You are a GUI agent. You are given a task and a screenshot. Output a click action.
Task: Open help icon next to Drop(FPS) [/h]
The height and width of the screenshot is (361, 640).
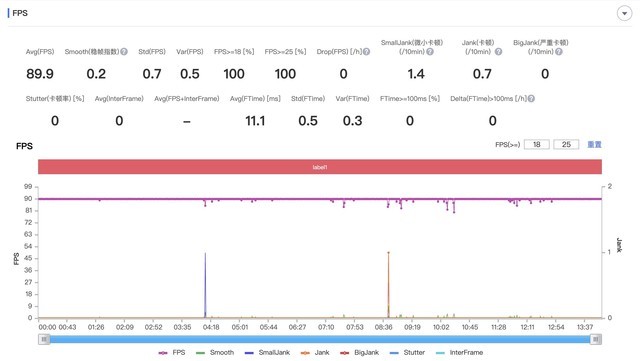[367, 52]
